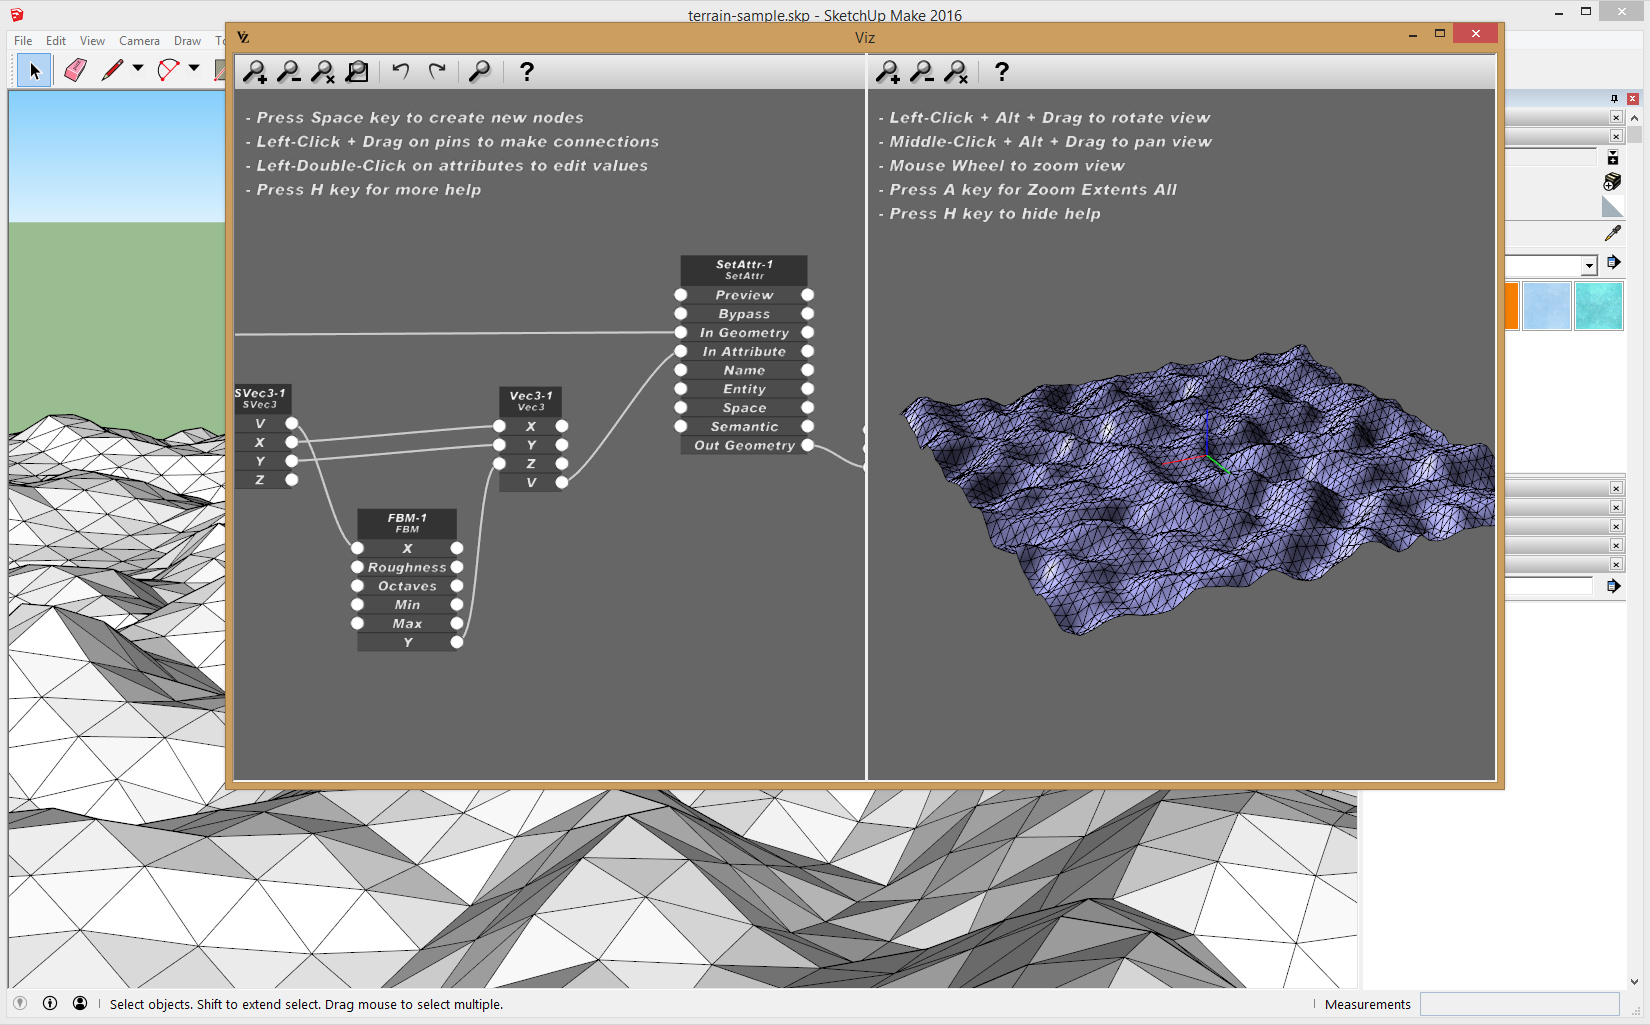Open help question mark in node editor

pos(527,72)
